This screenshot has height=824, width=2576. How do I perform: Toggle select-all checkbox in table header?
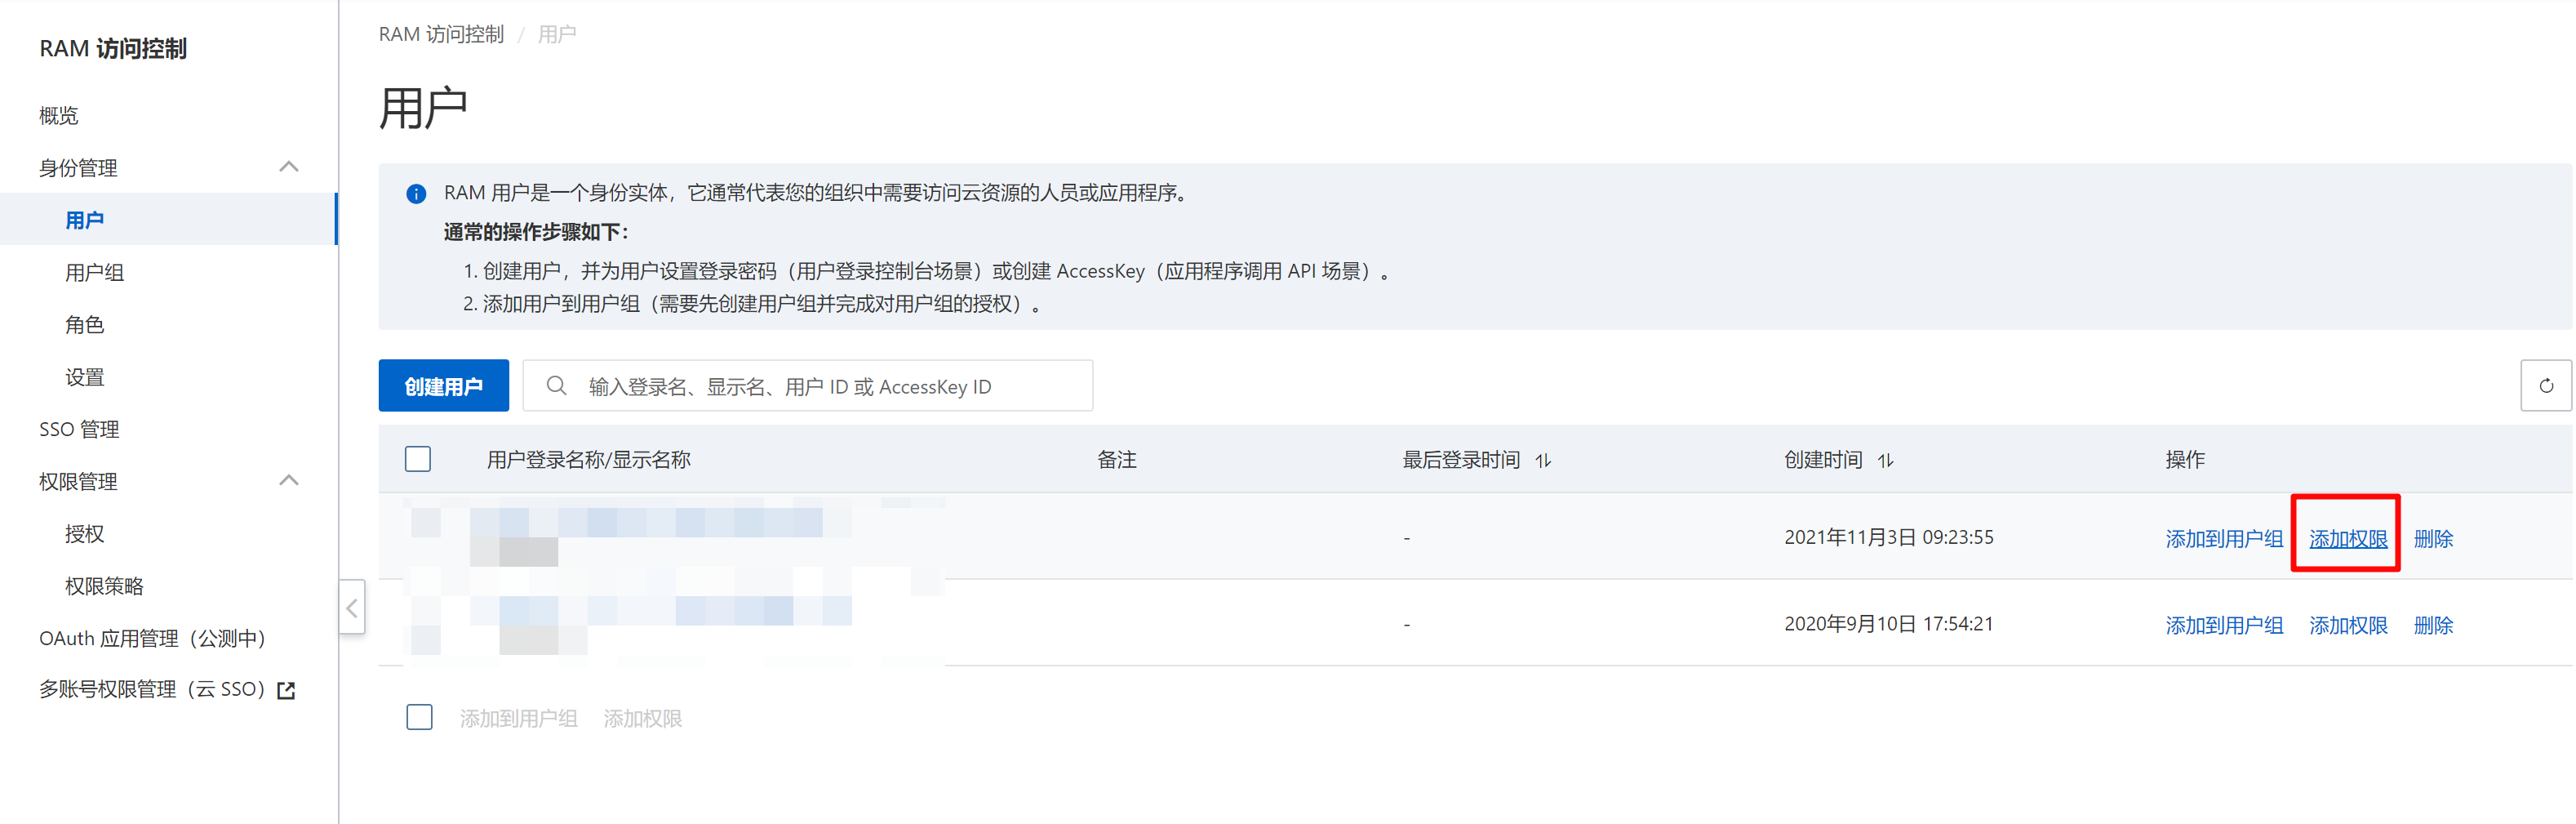(x=418, y=459)
